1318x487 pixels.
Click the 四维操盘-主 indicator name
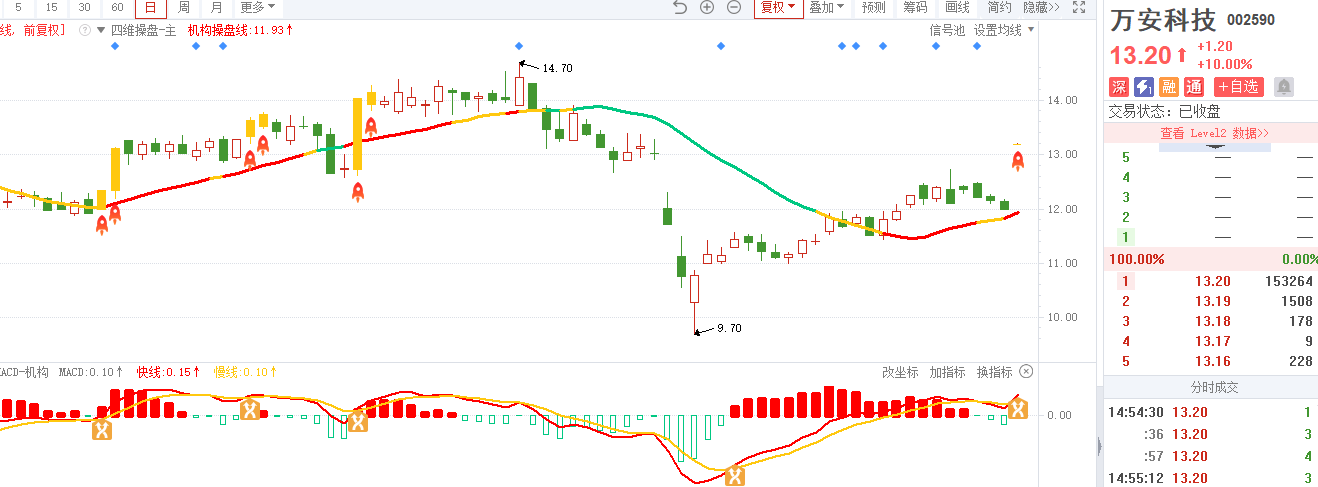[143, 30]
